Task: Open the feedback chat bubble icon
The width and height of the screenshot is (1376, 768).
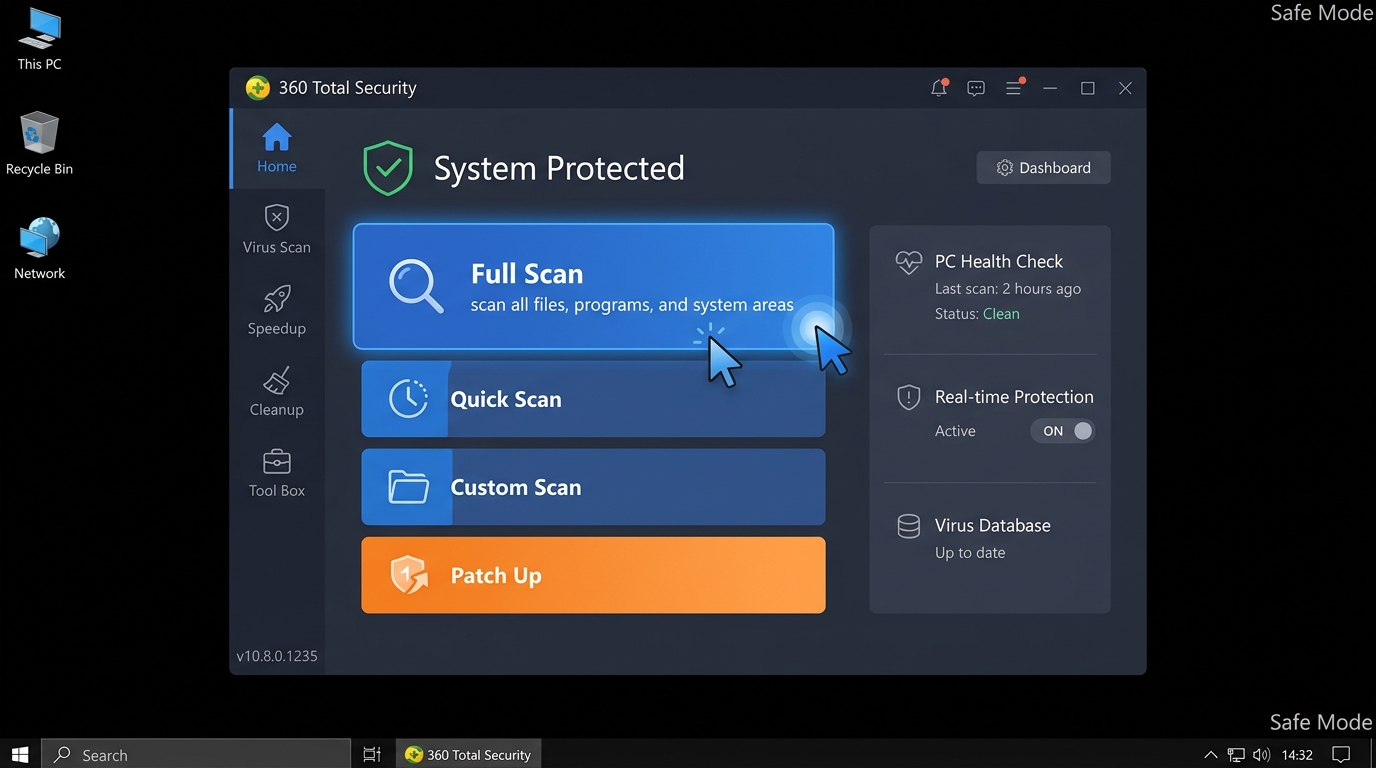Action: (975, 88)
